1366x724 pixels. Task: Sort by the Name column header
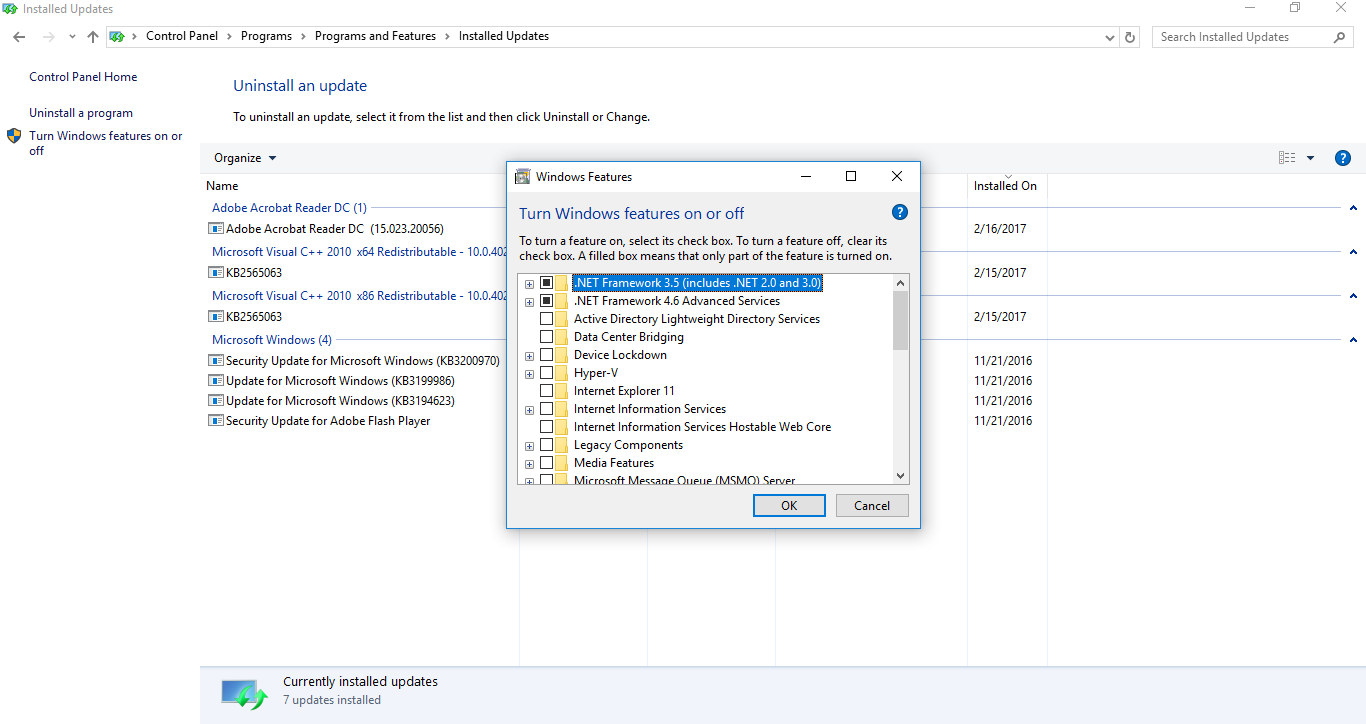(x=222, y=186)
